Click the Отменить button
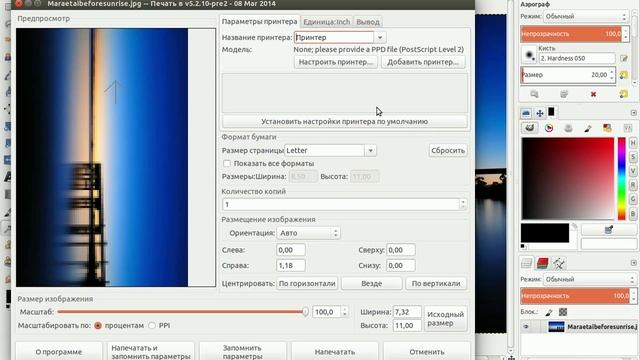The image size is (640, 360). (427, 352)
